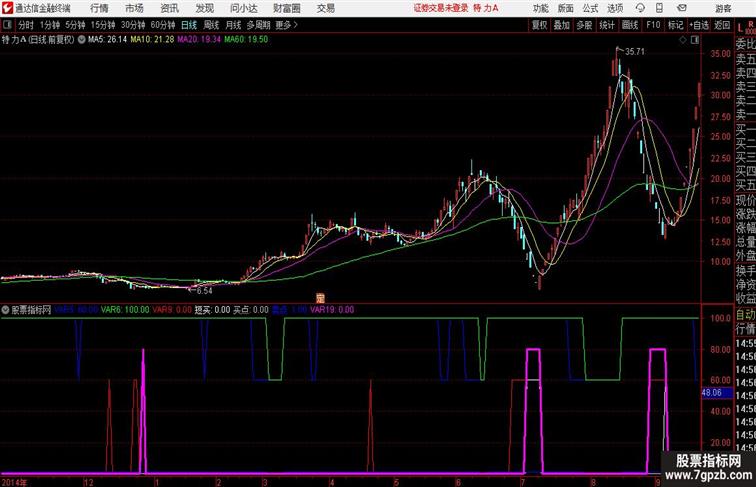Click the 35.71 high price label

click(x=634, y=52)
